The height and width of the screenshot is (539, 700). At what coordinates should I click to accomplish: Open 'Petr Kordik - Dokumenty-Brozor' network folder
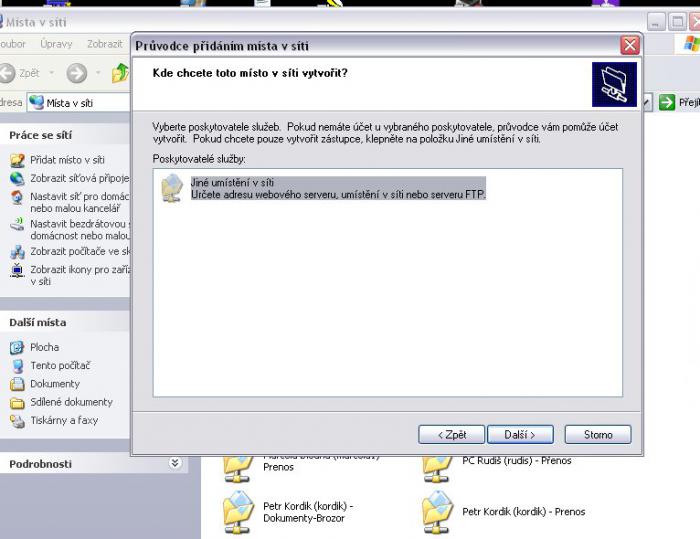tap(238, 512)
